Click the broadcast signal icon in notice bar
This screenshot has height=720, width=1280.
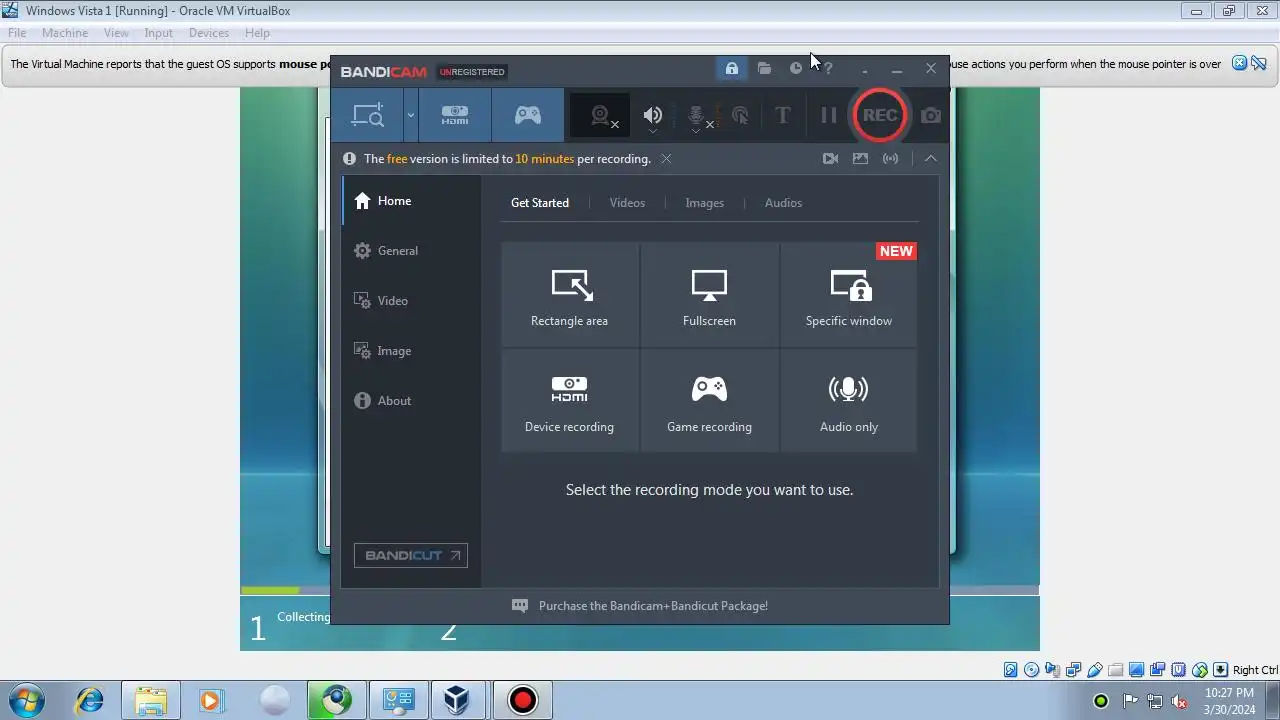[x=890, y=158]
